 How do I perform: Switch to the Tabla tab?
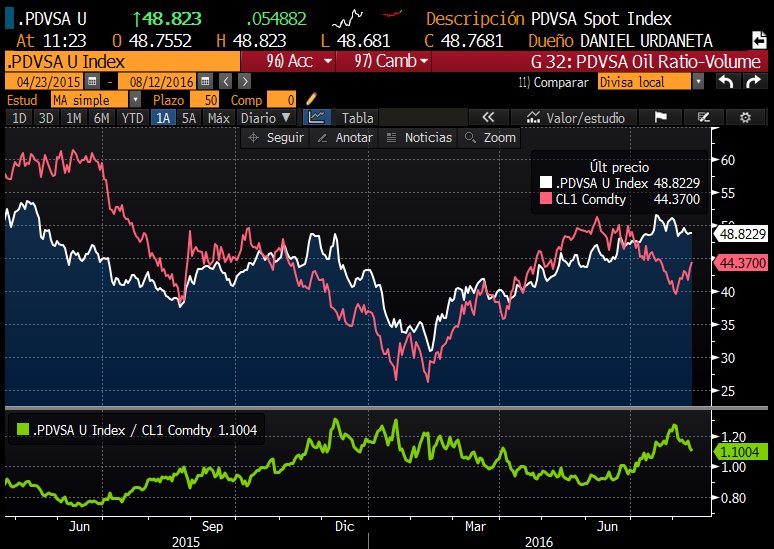[x=357, y=118]
